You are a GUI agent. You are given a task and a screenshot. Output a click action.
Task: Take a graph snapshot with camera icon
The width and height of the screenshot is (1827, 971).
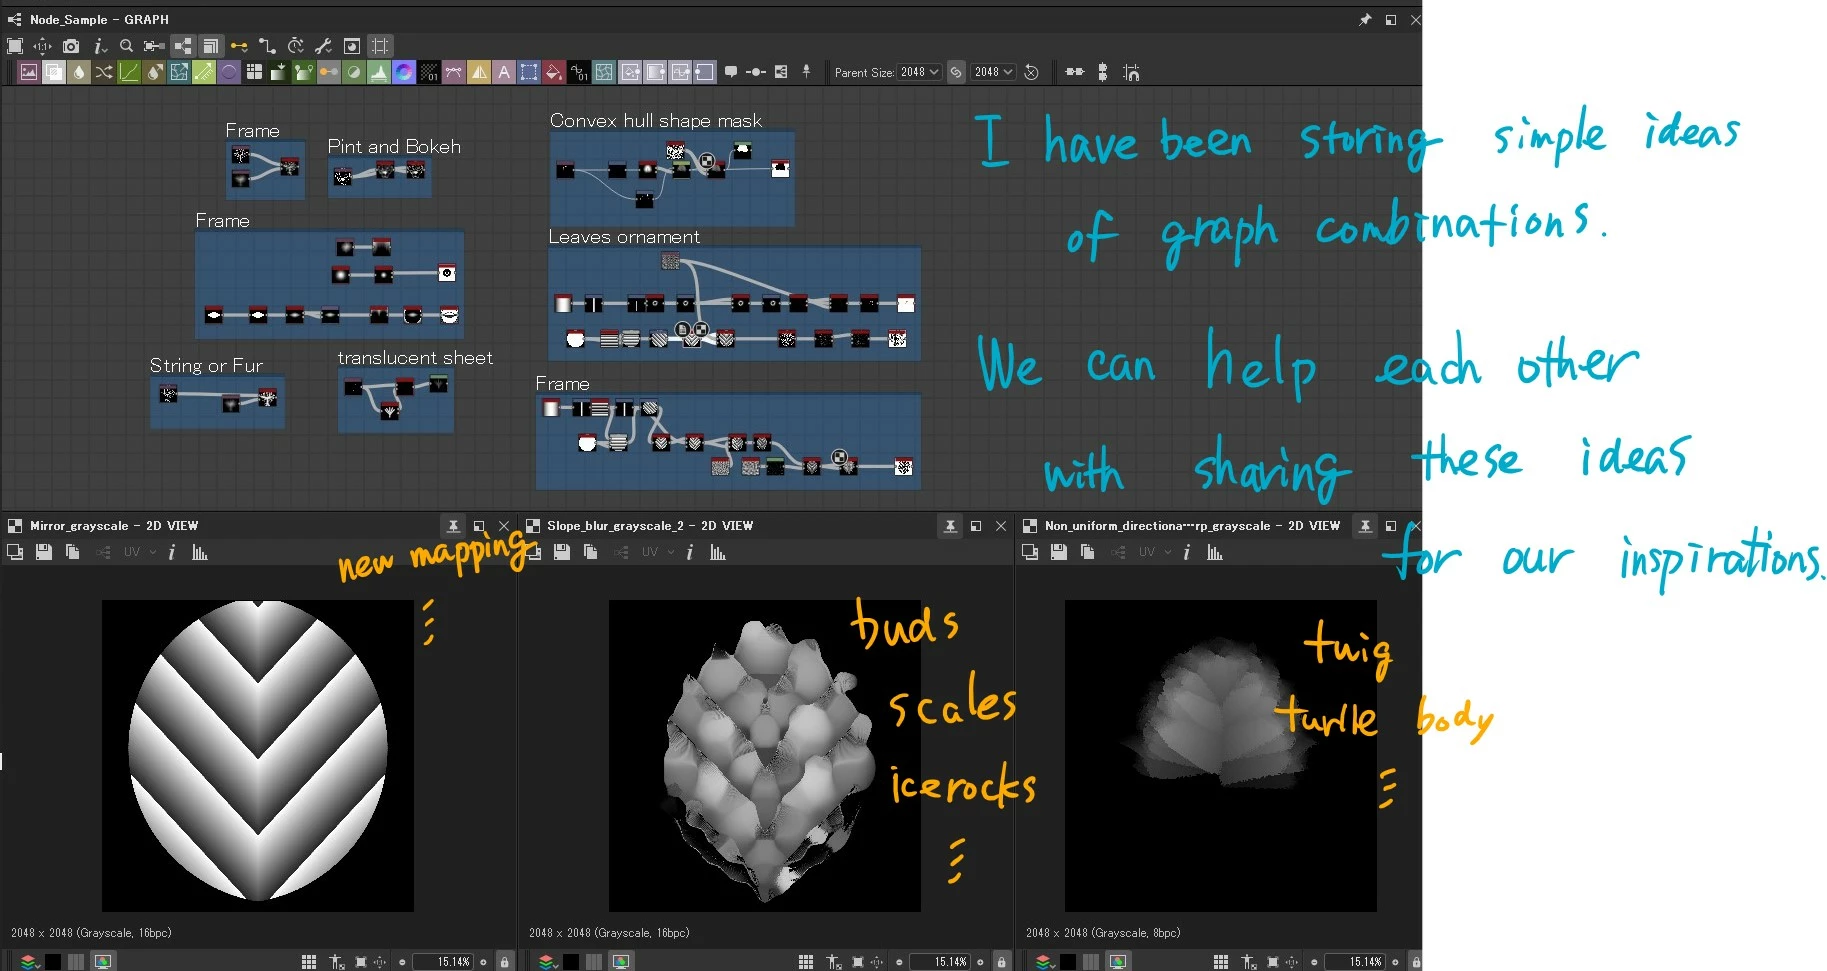tap(71, 46)
